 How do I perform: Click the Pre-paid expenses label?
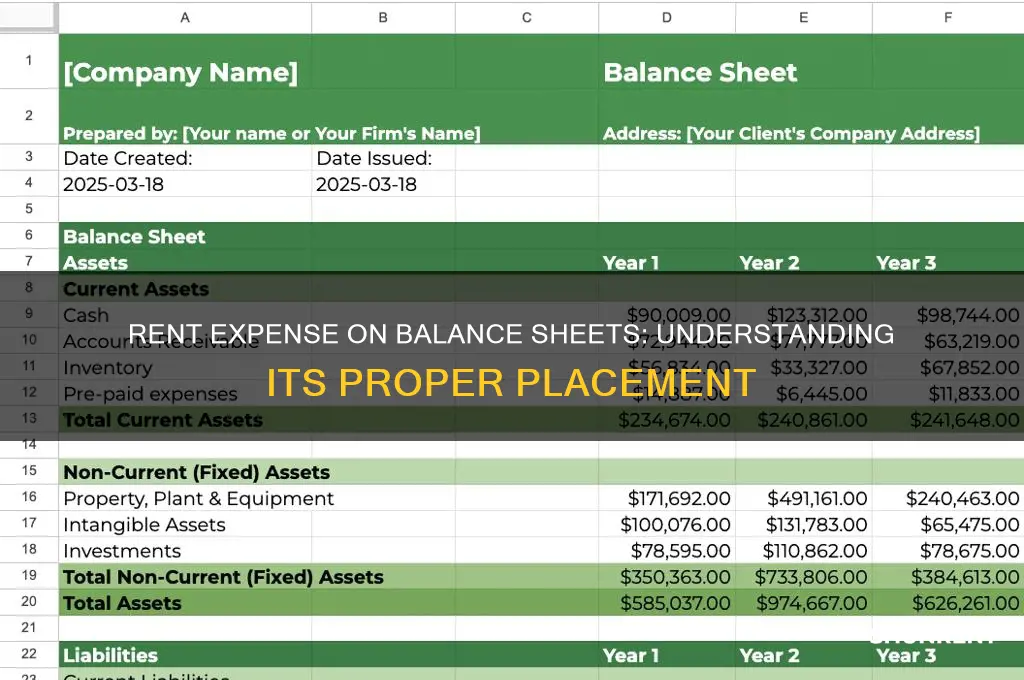pyautogui.click(x=150, y=393)
